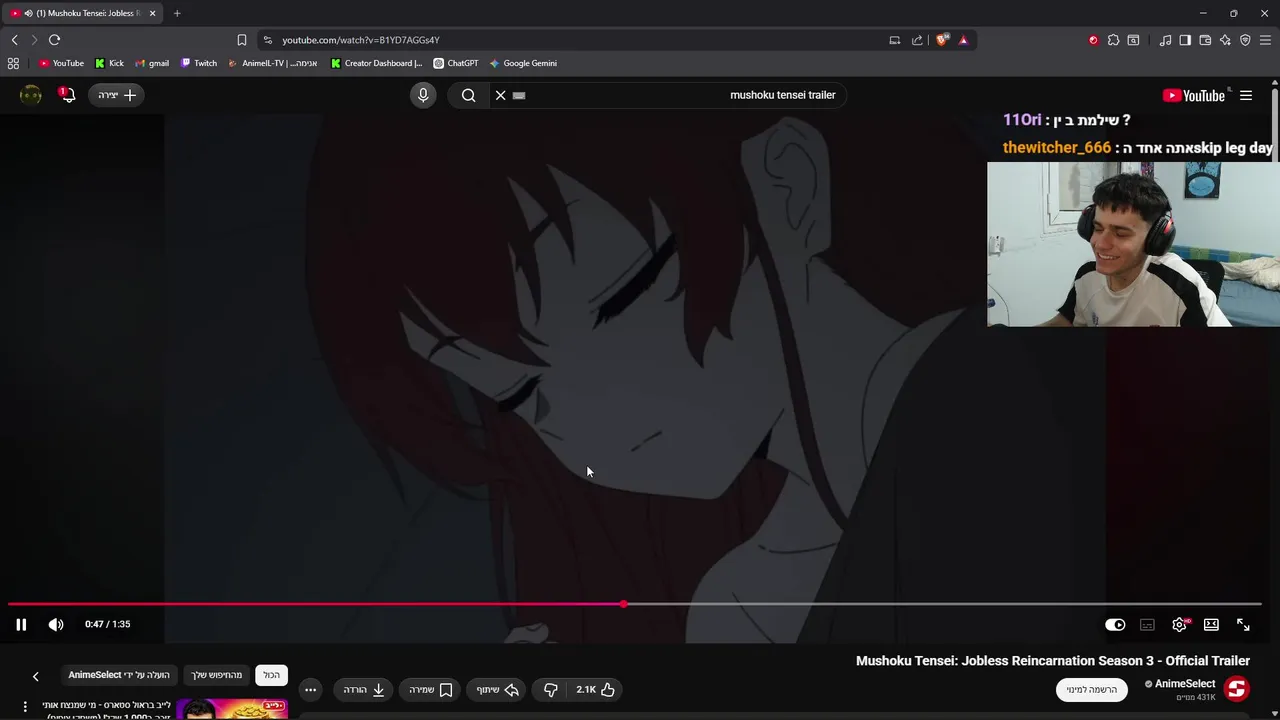Viewport: 1280px width, 720px height.
Task: Open the YouTube hamburger guide menu
Action: coord(1246,95)
